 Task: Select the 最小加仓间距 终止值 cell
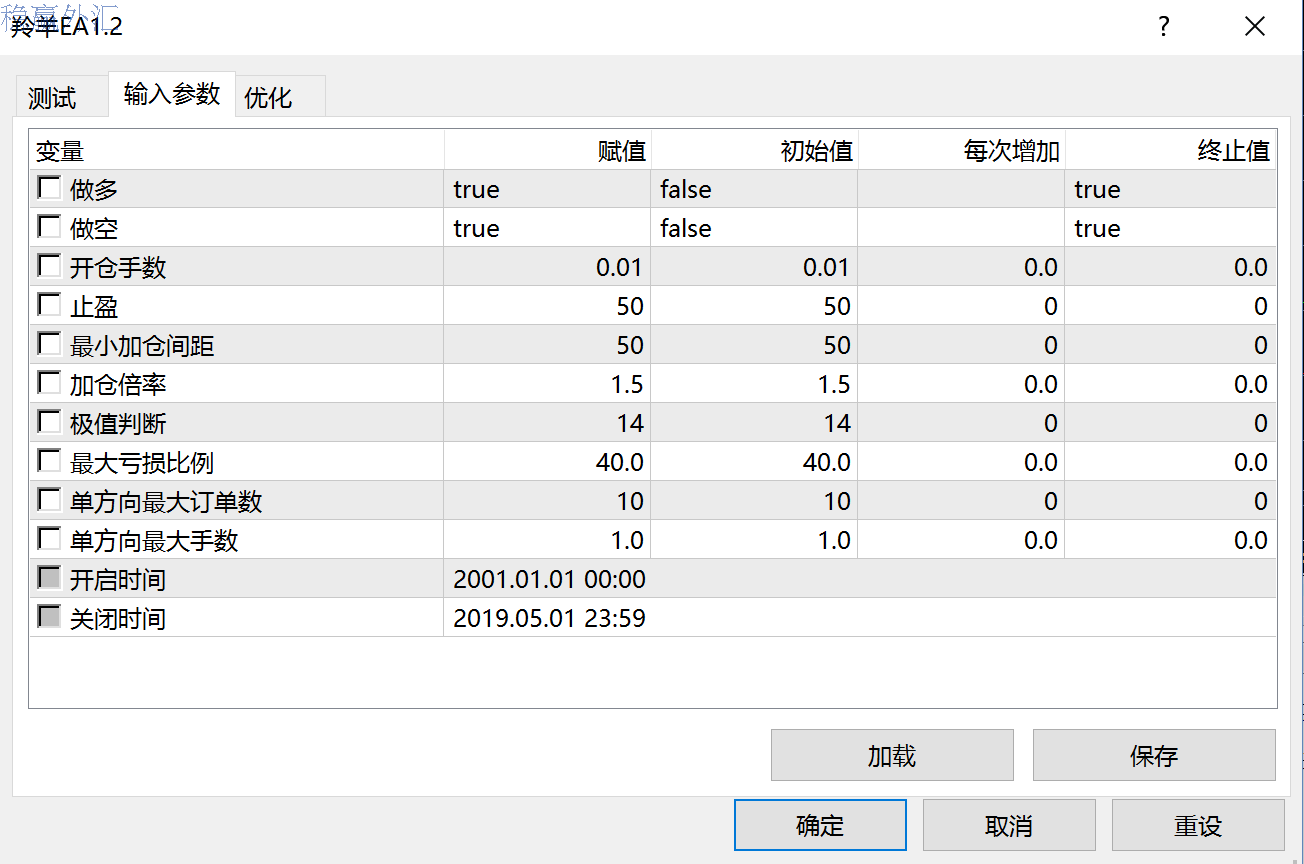coord(1171,345)
